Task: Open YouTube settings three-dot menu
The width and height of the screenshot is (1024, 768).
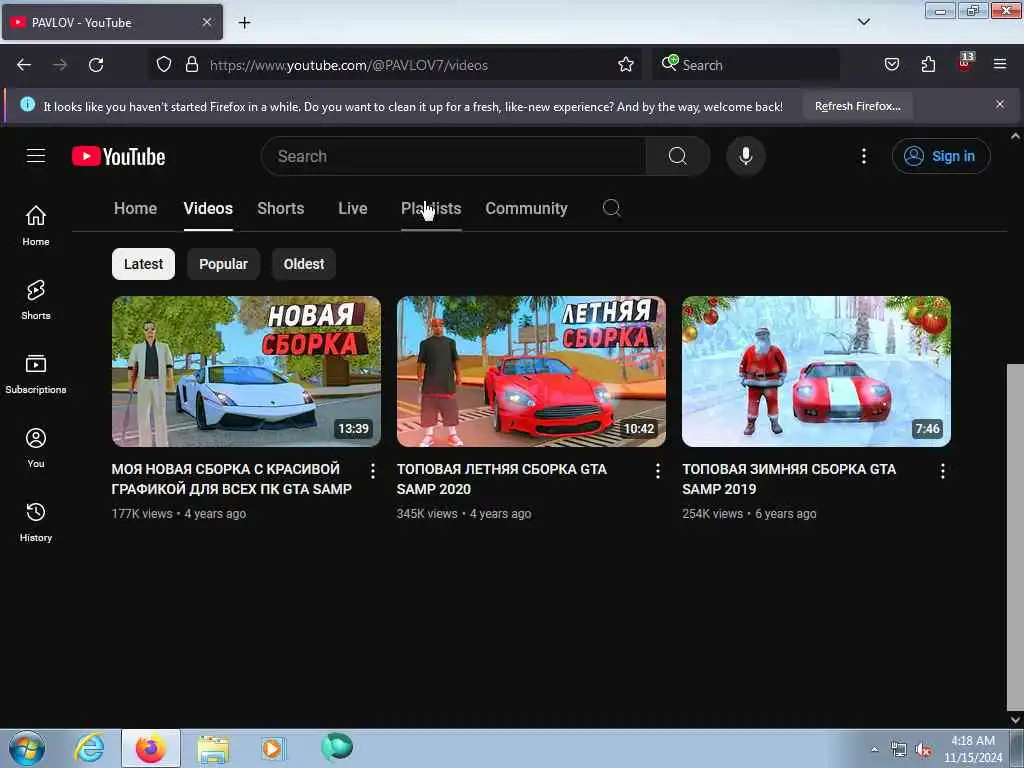Action: tap(863, 156)
